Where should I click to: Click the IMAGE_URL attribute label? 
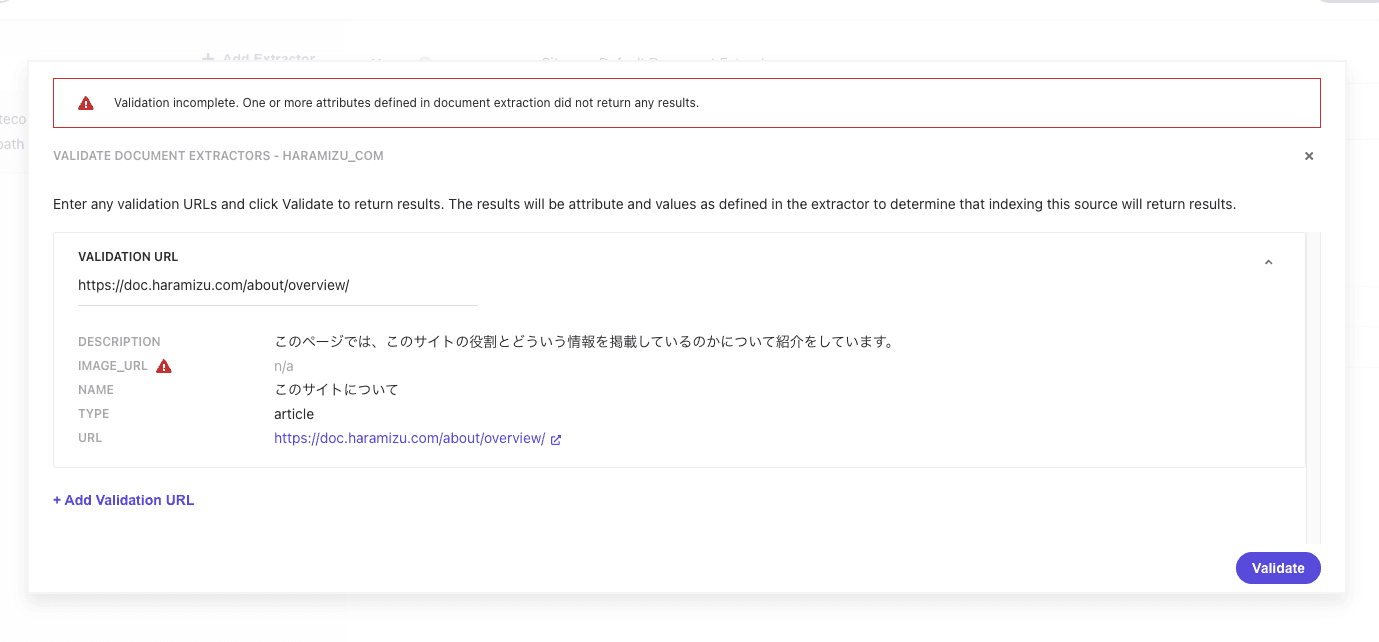(113, 366)
